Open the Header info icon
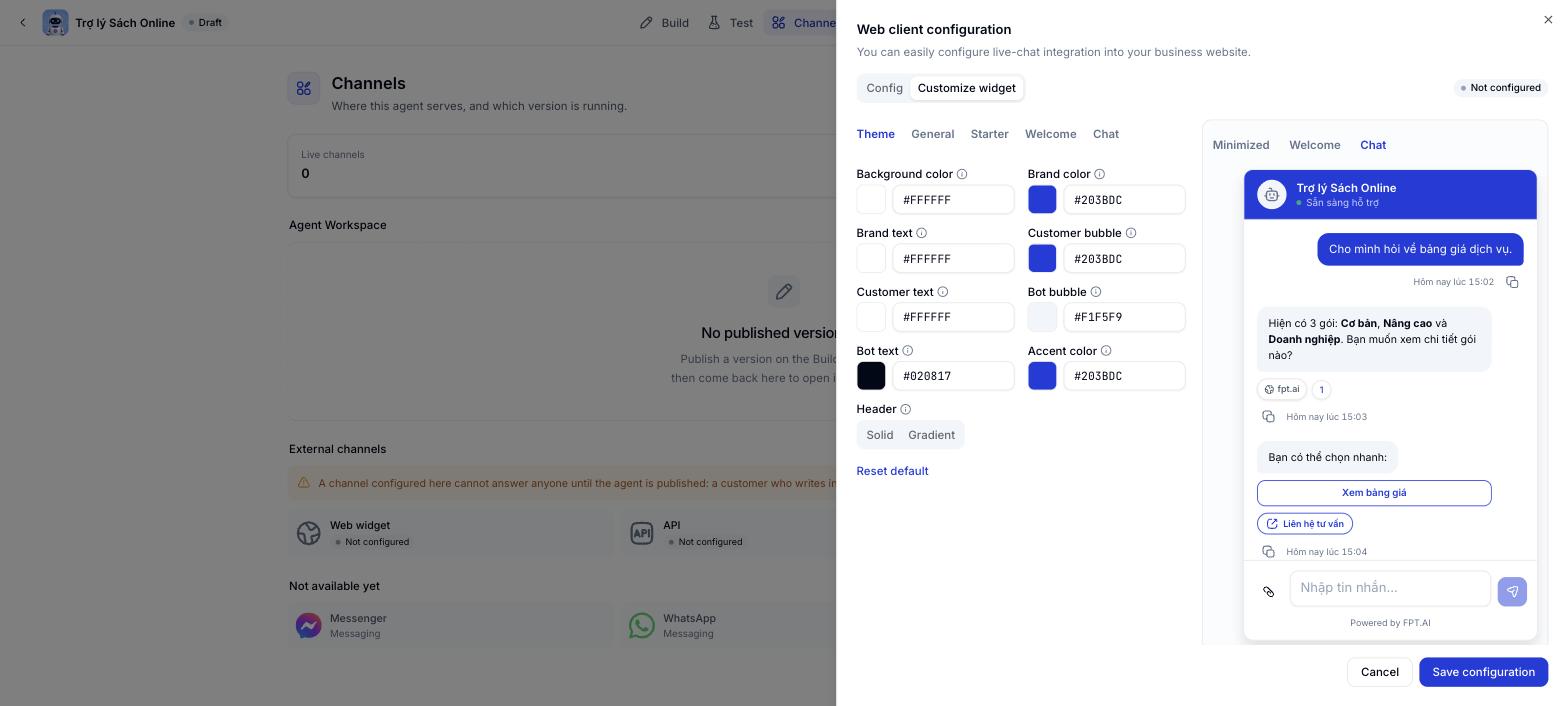Image resolution: width=1568 pixels, height=706 pixels. [x=906, y=409]
